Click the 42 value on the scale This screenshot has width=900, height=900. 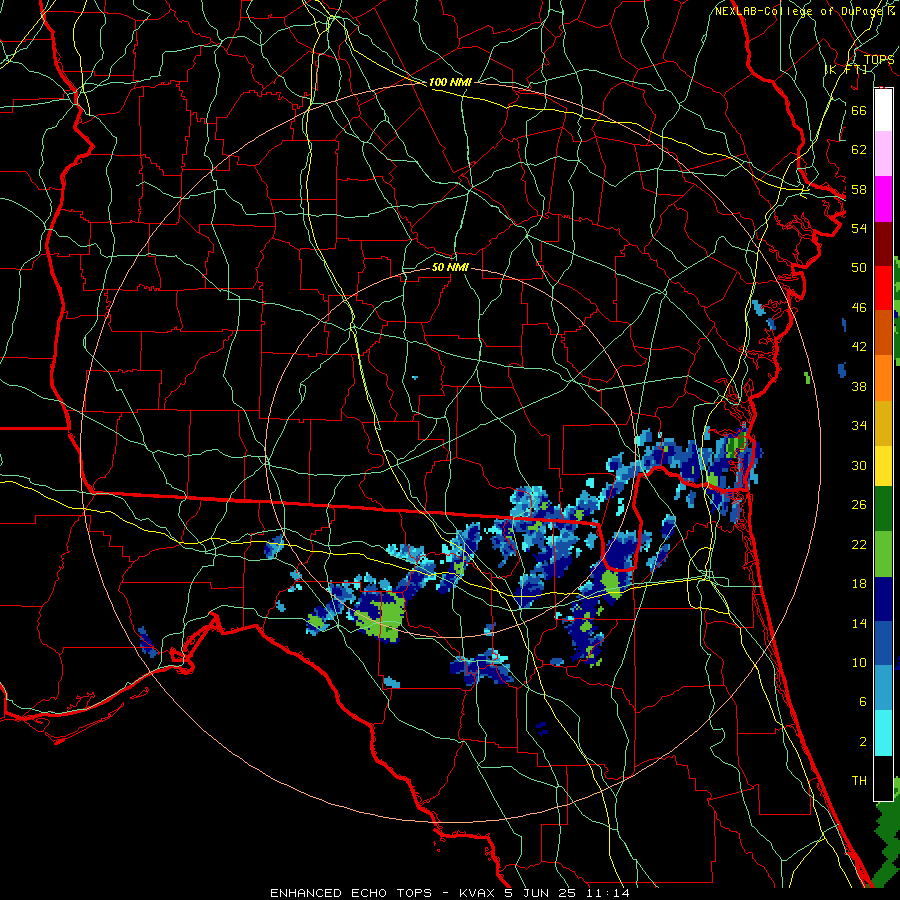pyautogui.click(x=859, y=347)
